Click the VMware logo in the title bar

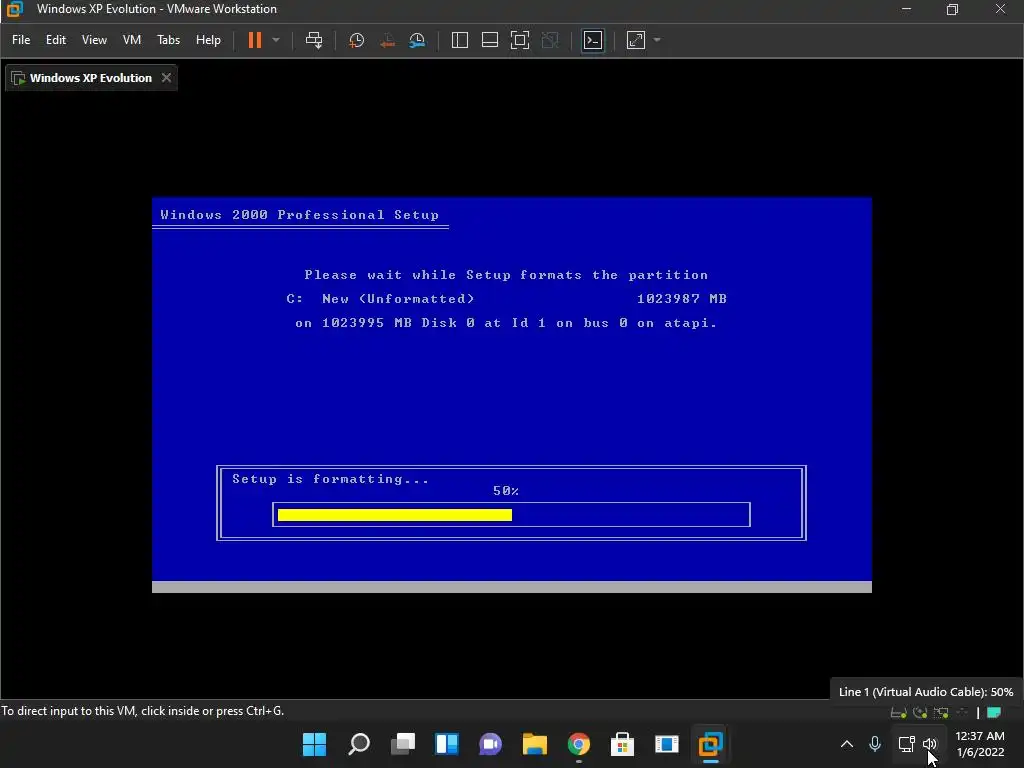14,9
